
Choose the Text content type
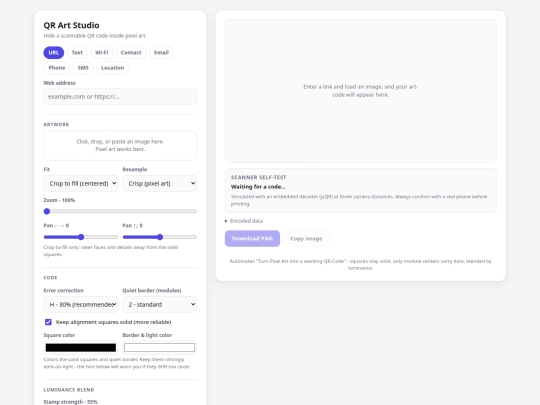tap(77, 53)
